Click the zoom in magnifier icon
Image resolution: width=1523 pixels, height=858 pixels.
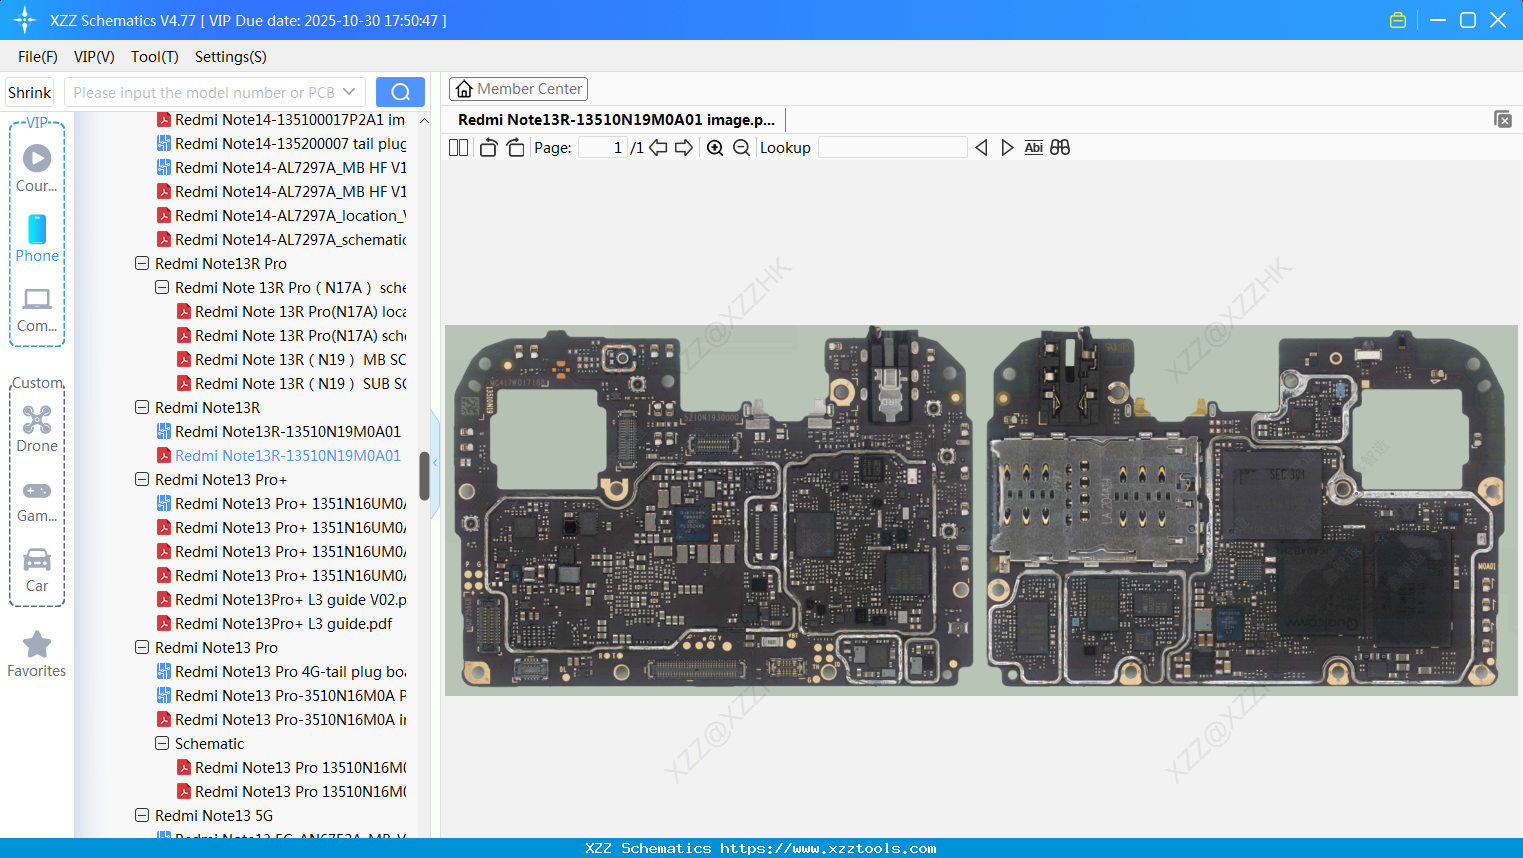click(x=715, y=148)
